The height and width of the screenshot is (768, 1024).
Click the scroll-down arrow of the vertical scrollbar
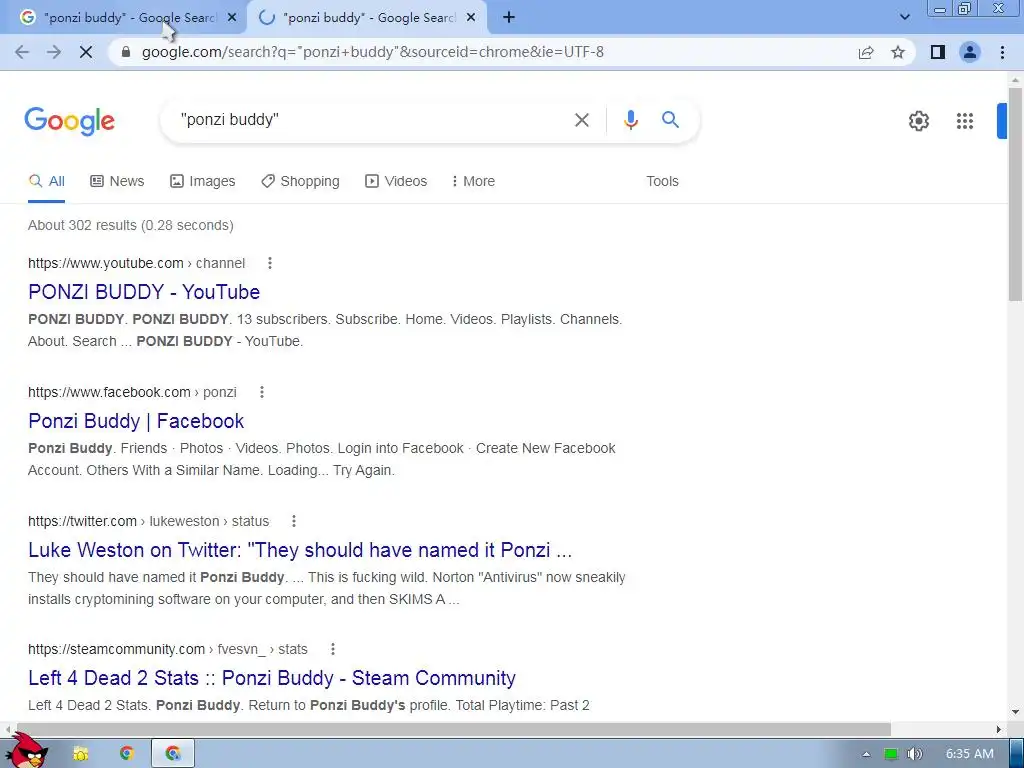click(1015, 712)
